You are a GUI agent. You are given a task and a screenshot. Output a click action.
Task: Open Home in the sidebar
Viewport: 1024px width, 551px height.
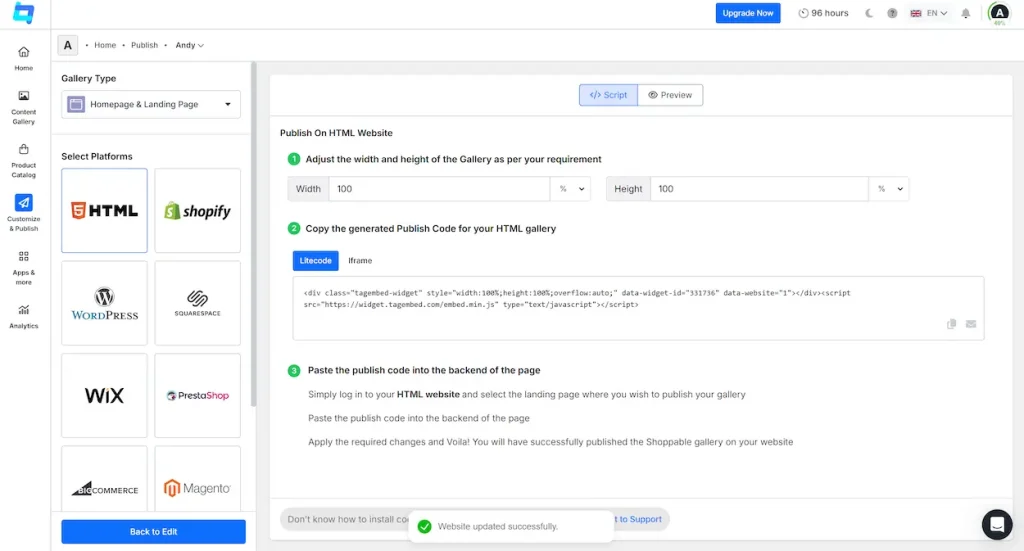pyautogui.click(x=24, y=58)
